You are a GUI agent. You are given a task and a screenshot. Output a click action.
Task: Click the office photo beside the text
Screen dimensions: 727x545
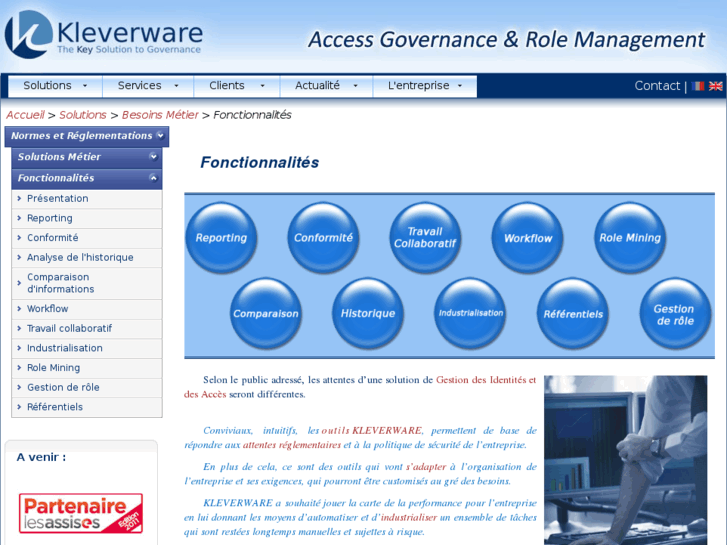coord(625,460)
